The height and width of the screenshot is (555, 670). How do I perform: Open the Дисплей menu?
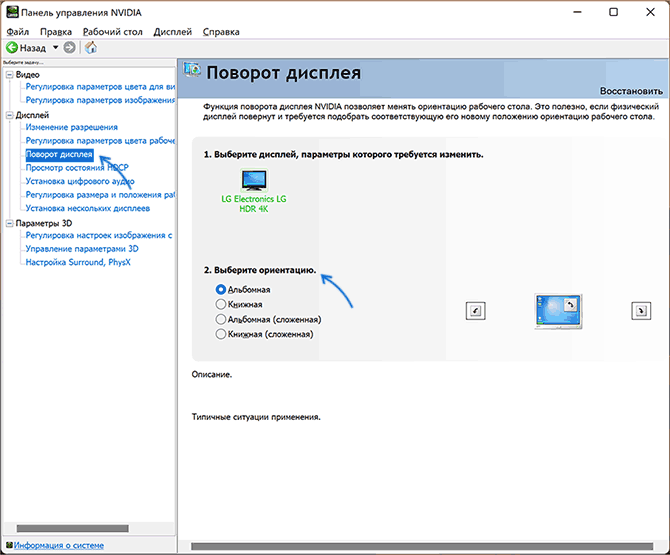pos(173,32)
